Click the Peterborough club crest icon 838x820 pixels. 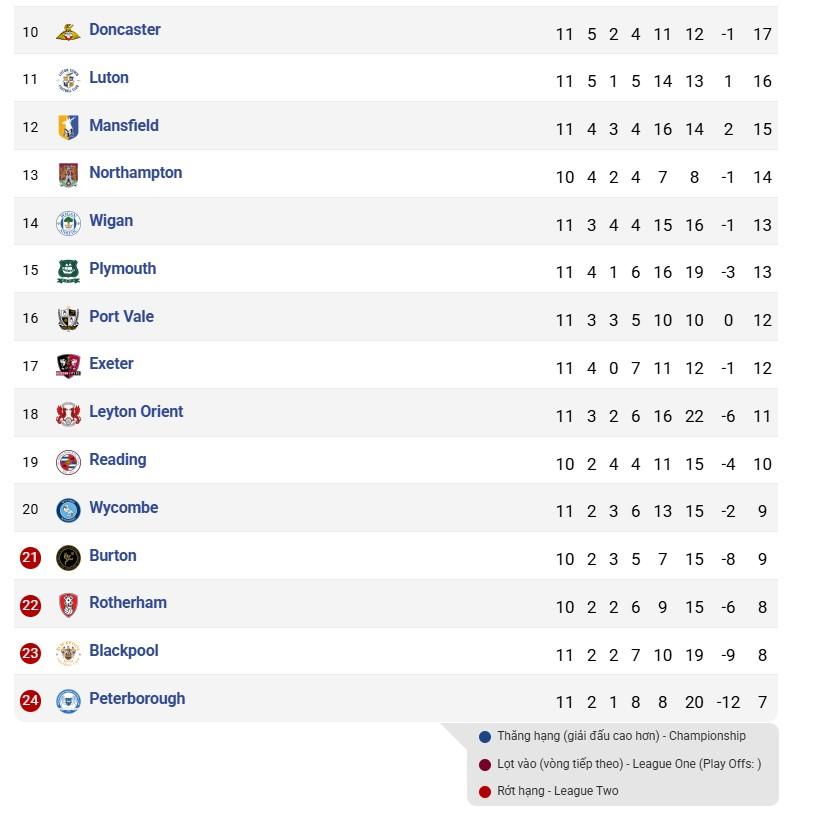pos(68,701)
